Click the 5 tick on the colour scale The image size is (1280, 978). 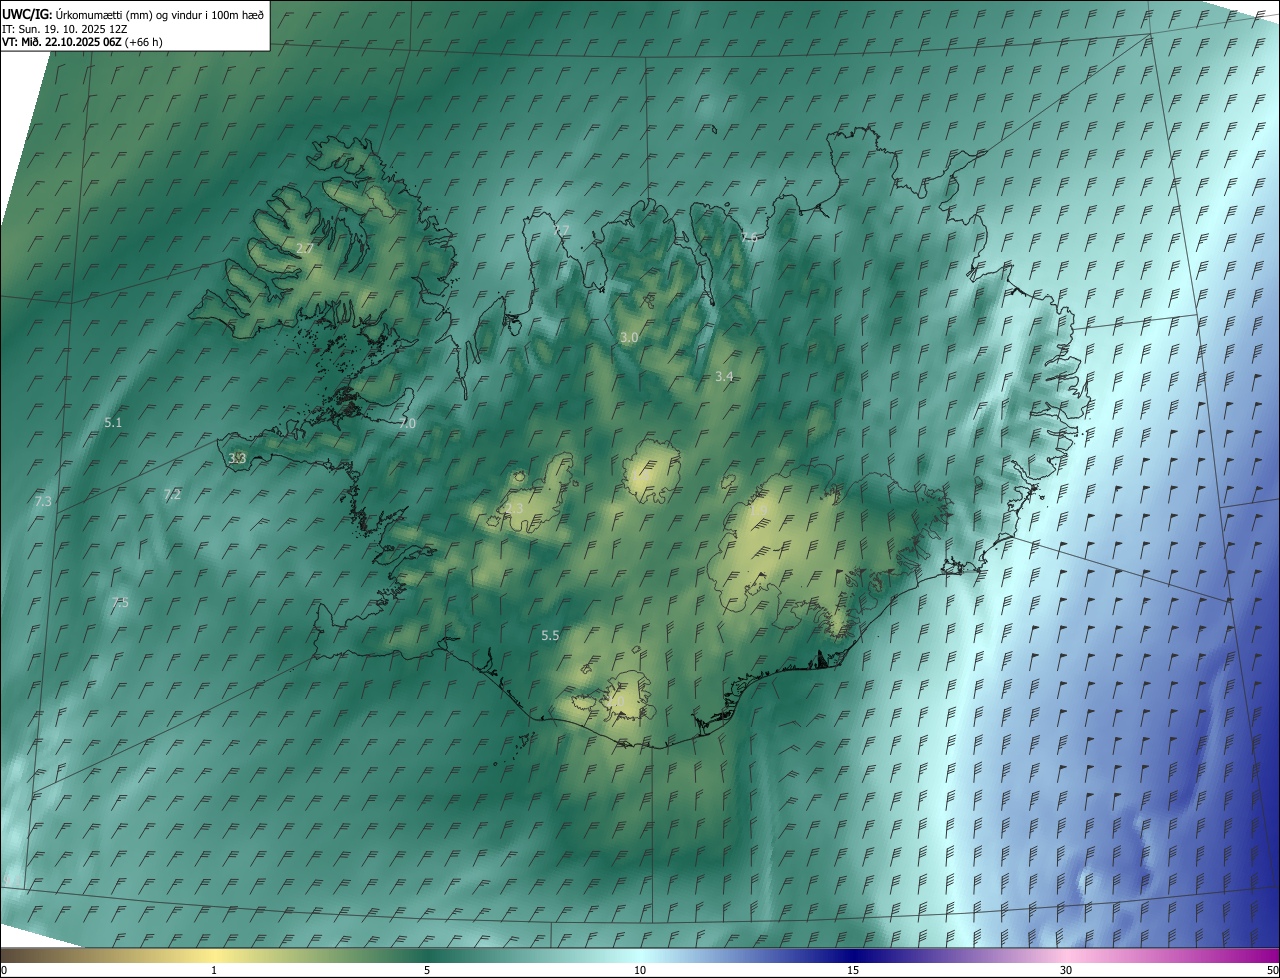[427, 970]
